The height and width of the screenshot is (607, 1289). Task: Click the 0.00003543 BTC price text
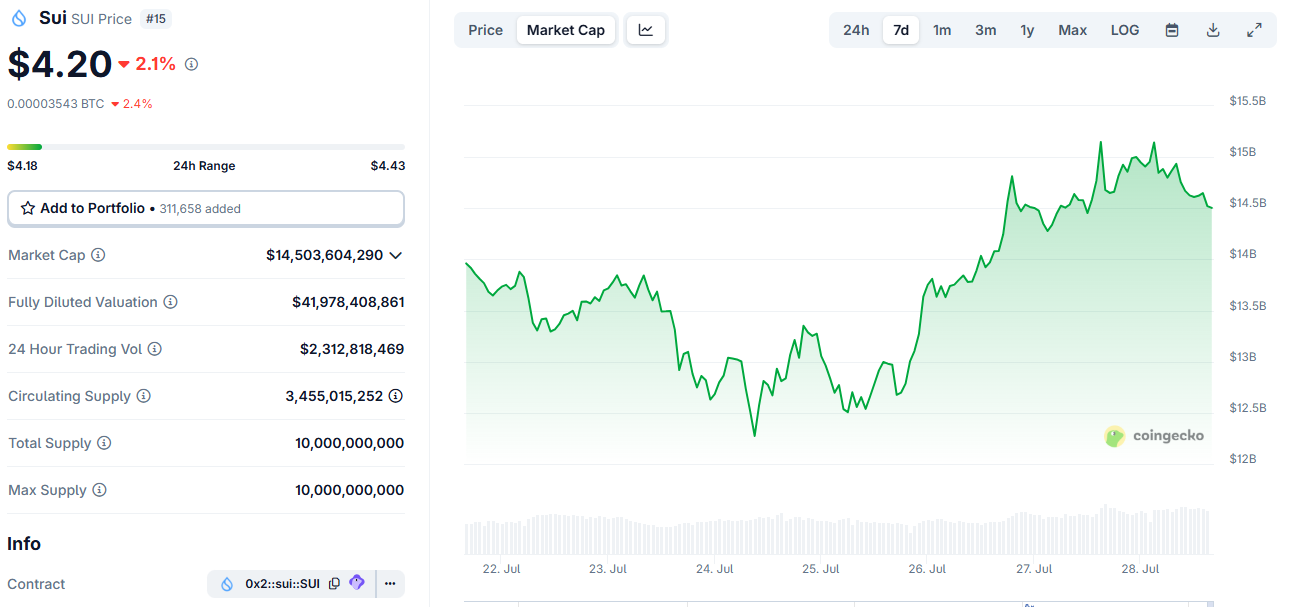click(x=55, y=104)
